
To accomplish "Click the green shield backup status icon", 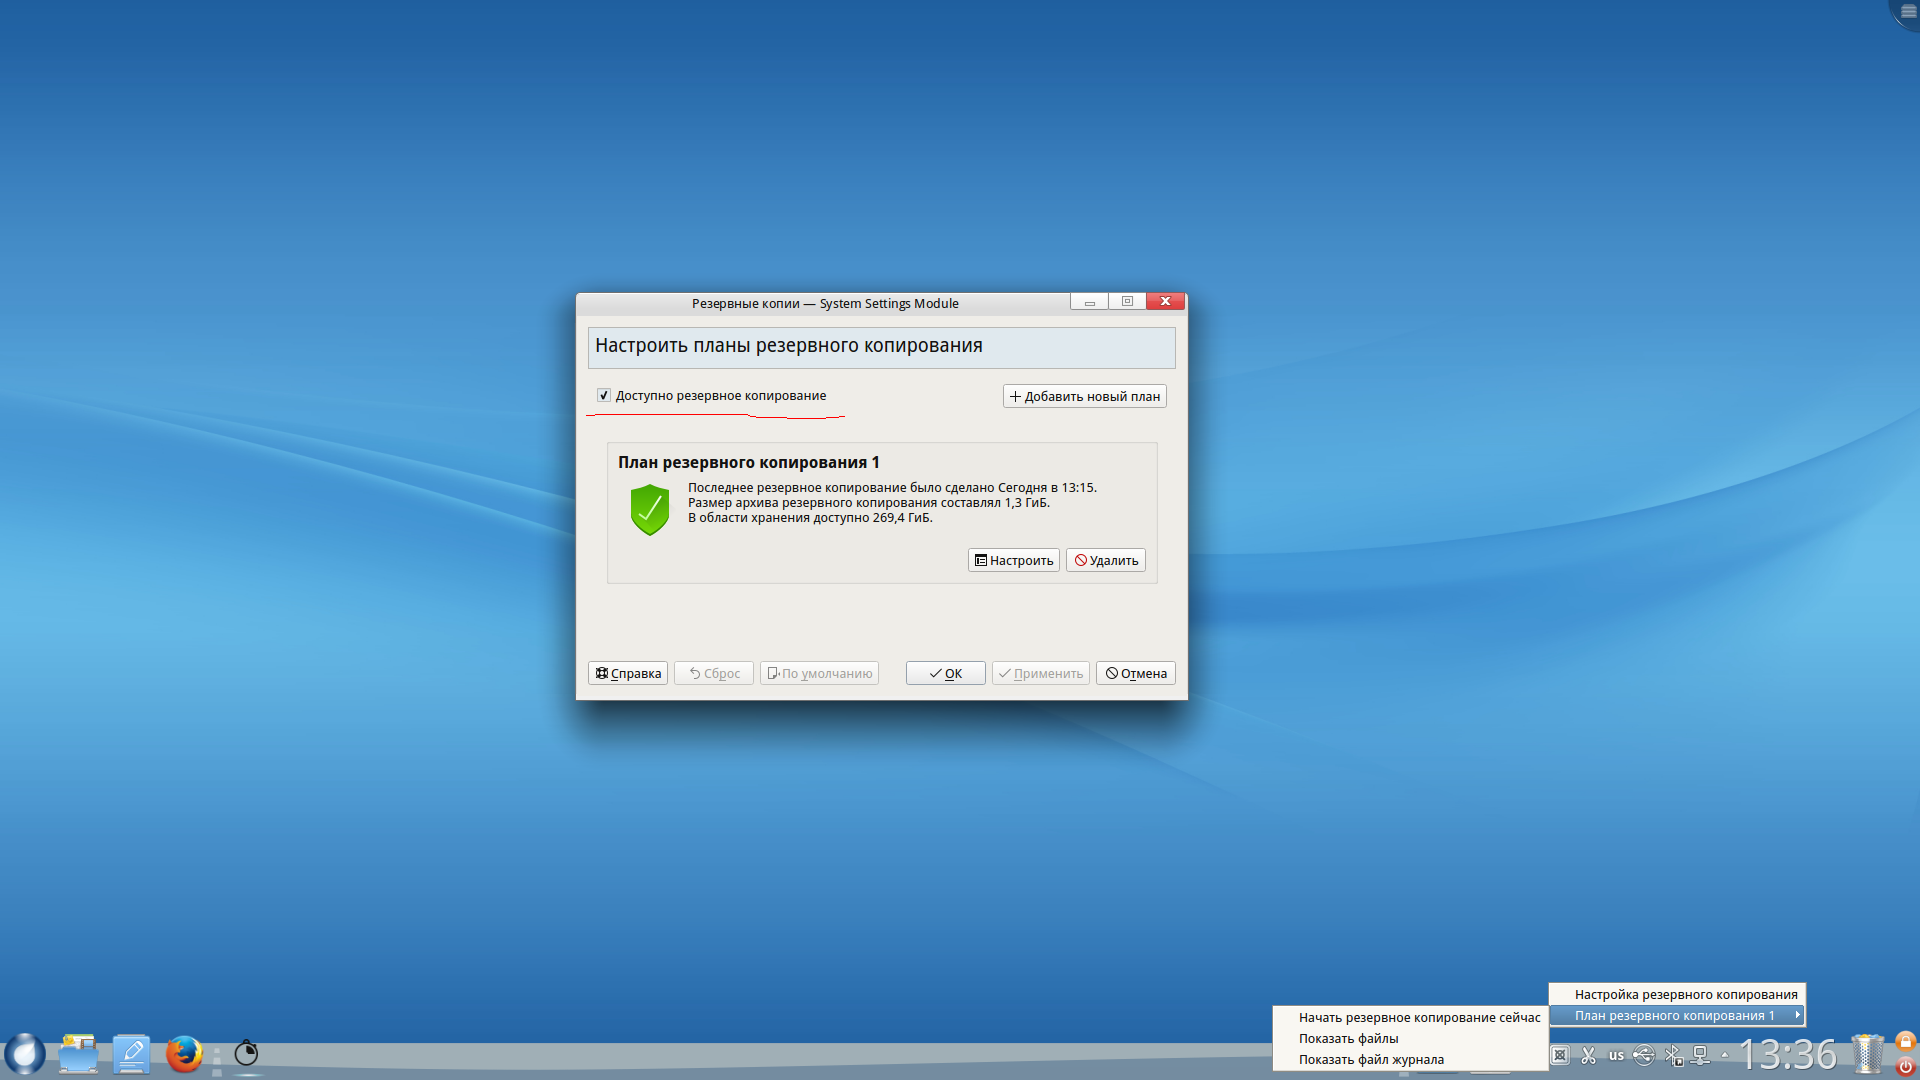I will 650,510.
